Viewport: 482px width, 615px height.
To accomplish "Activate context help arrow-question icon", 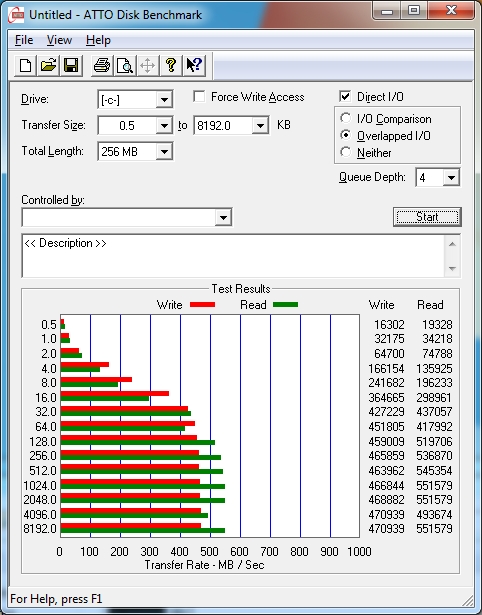I will coord(194,65).
